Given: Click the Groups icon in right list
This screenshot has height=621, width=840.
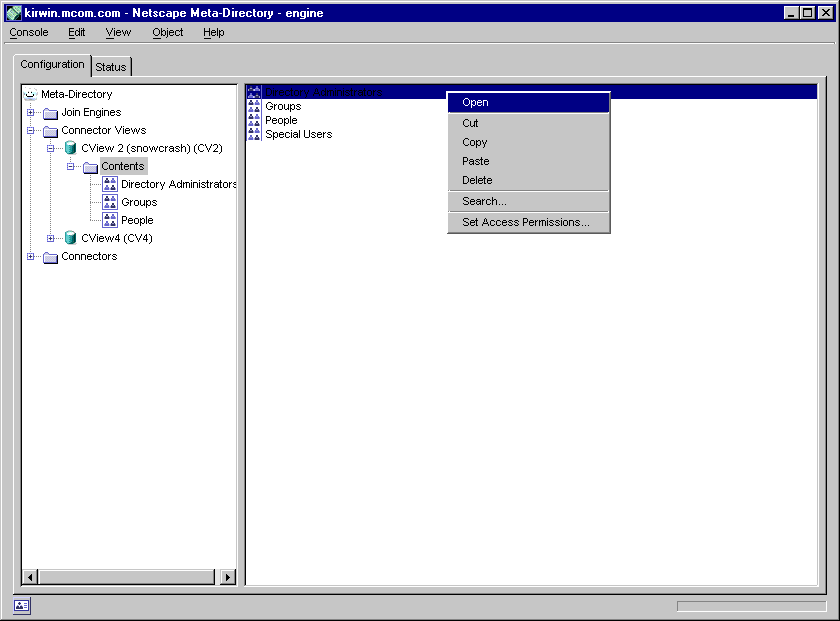Looking at the screenshot, I should [254, 106].
